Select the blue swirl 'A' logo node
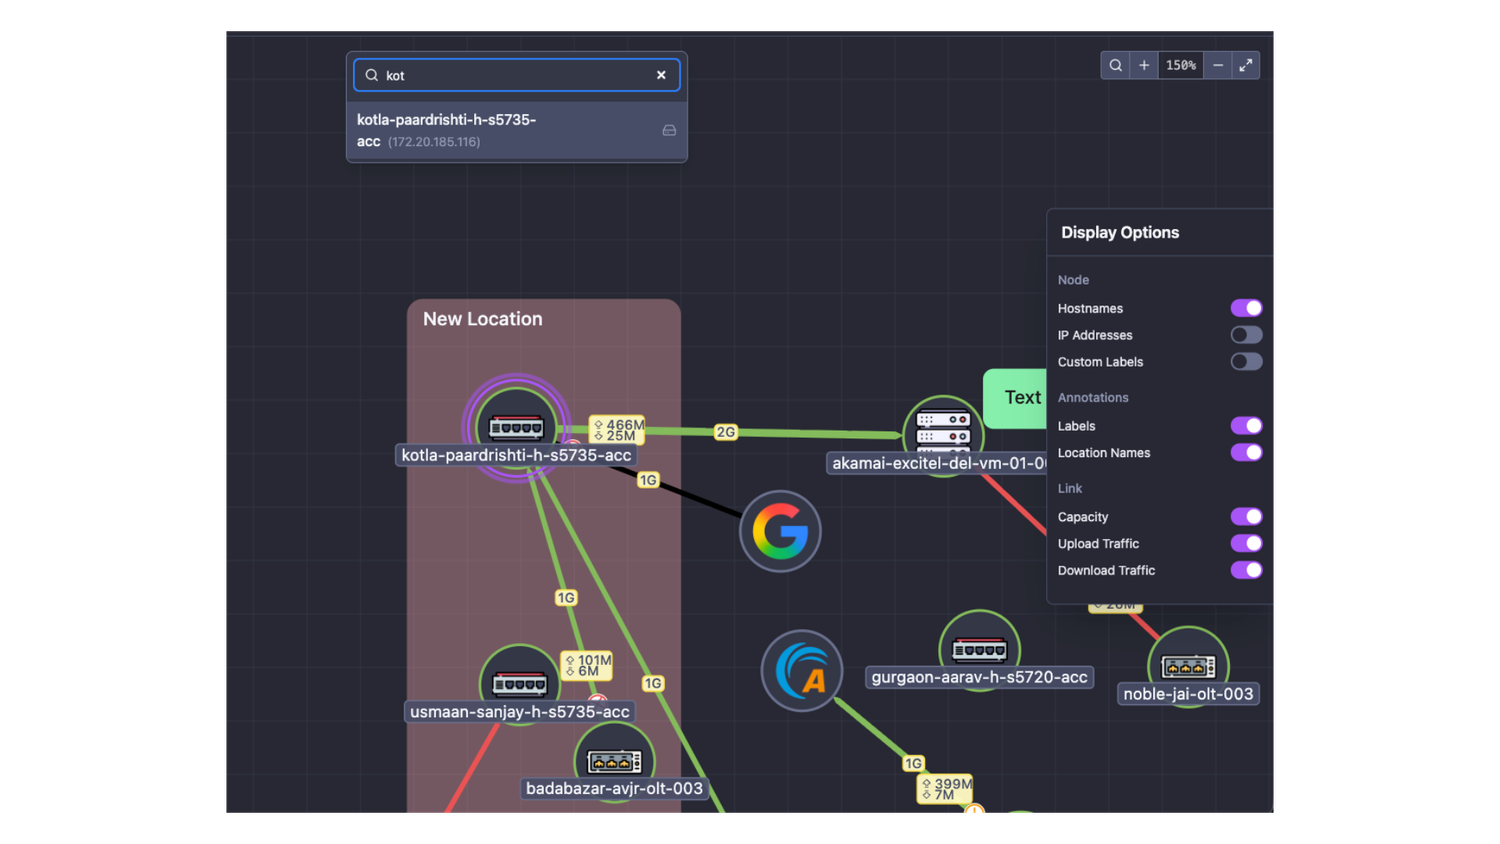1500x844 pixels. (x=802, y=671)
